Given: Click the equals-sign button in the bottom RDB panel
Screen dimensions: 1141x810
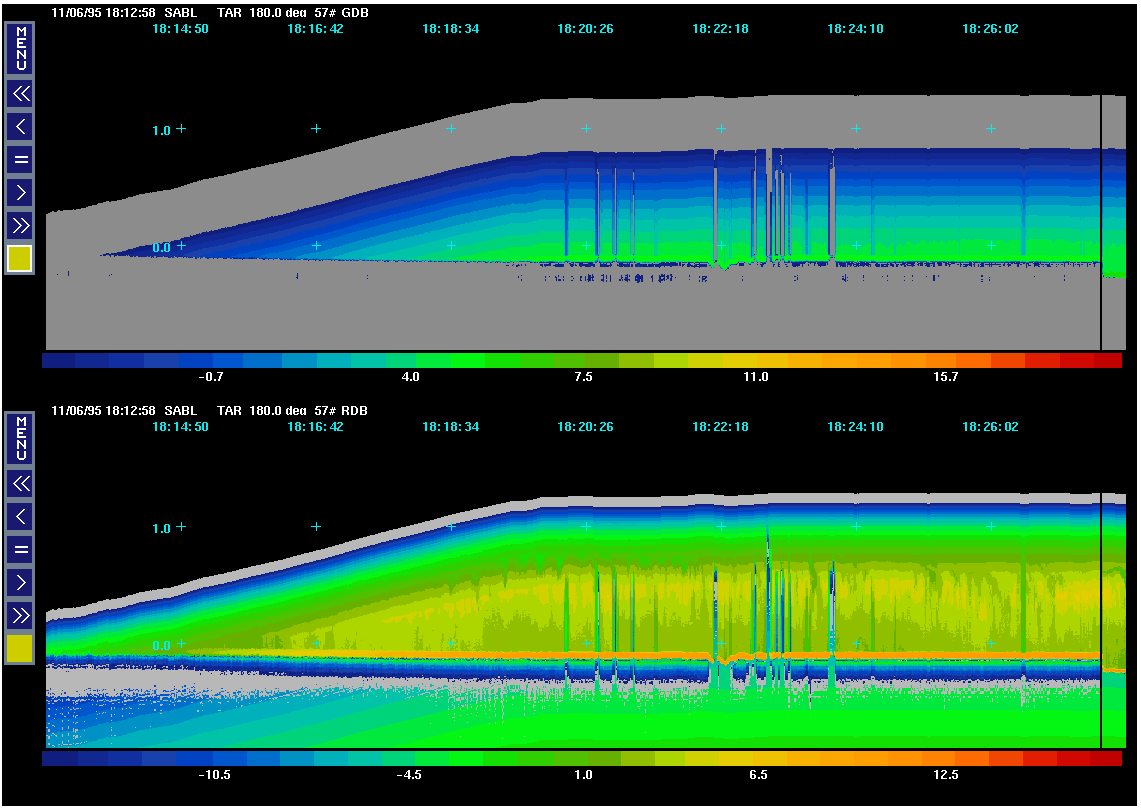Looking at the screenshot, I should coord(20,549).
